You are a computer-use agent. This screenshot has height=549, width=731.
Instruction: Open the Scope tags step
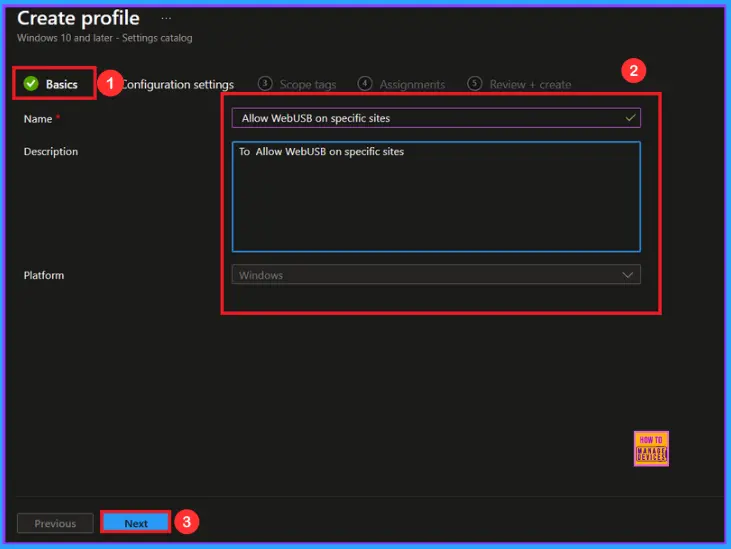[308, 84]
